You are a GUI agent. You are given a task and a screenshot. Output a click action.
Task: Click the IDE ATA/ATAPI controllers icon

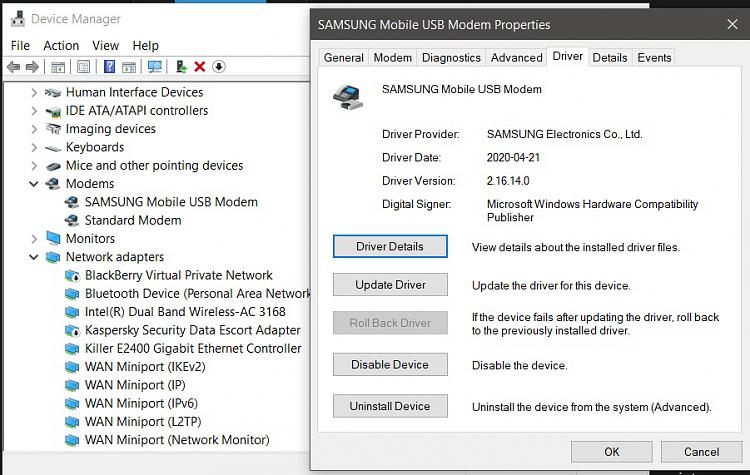[x=53, y=111]
